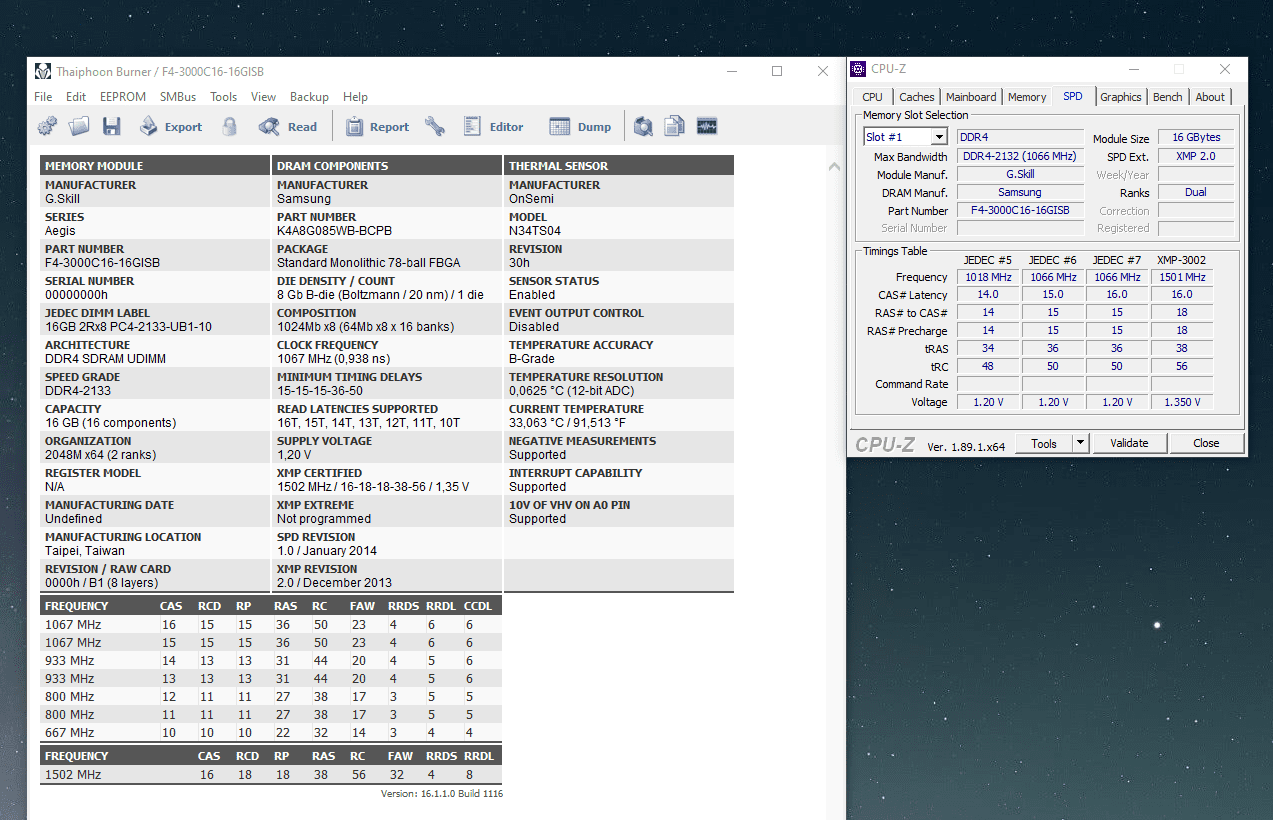Open the SMBus menu
This screenshot has width=1273, height=820.
point(178,97)
